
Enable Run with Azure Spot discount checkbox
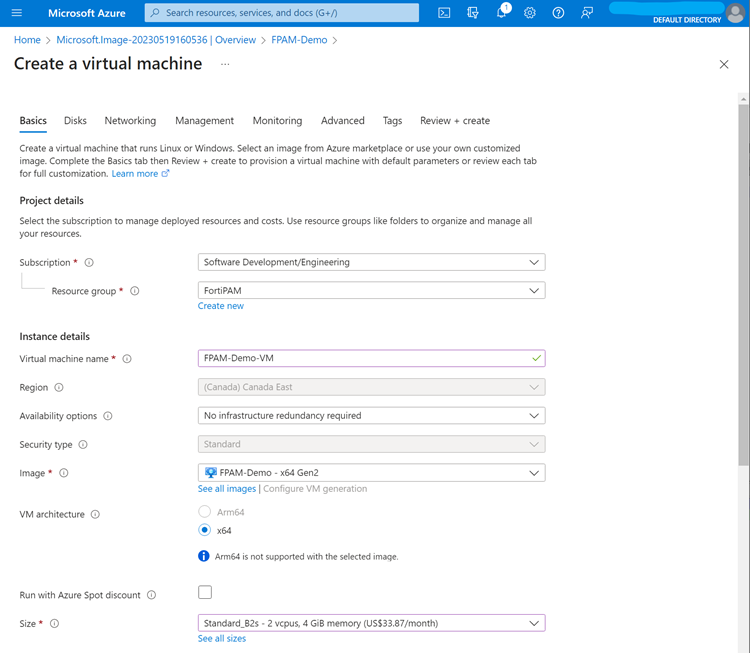tap(205, 592)
